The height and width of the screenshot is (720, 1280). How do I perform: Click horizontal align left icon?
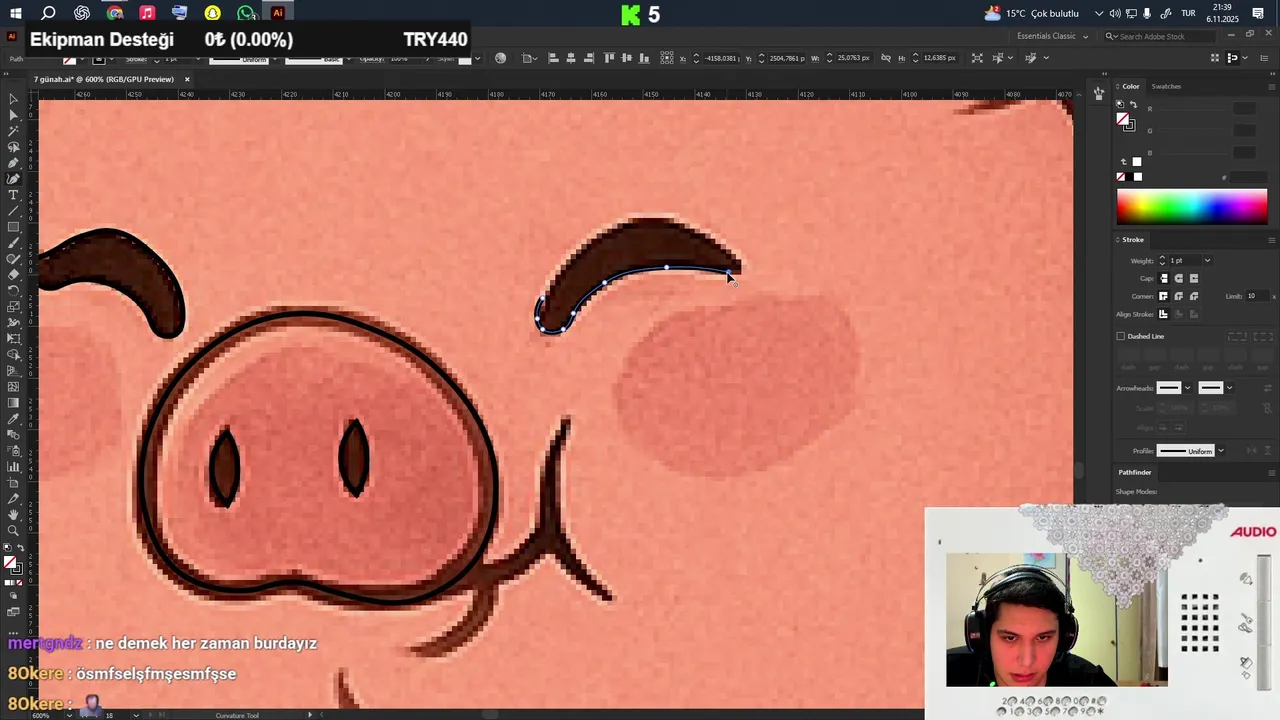(x=553, y=58)
